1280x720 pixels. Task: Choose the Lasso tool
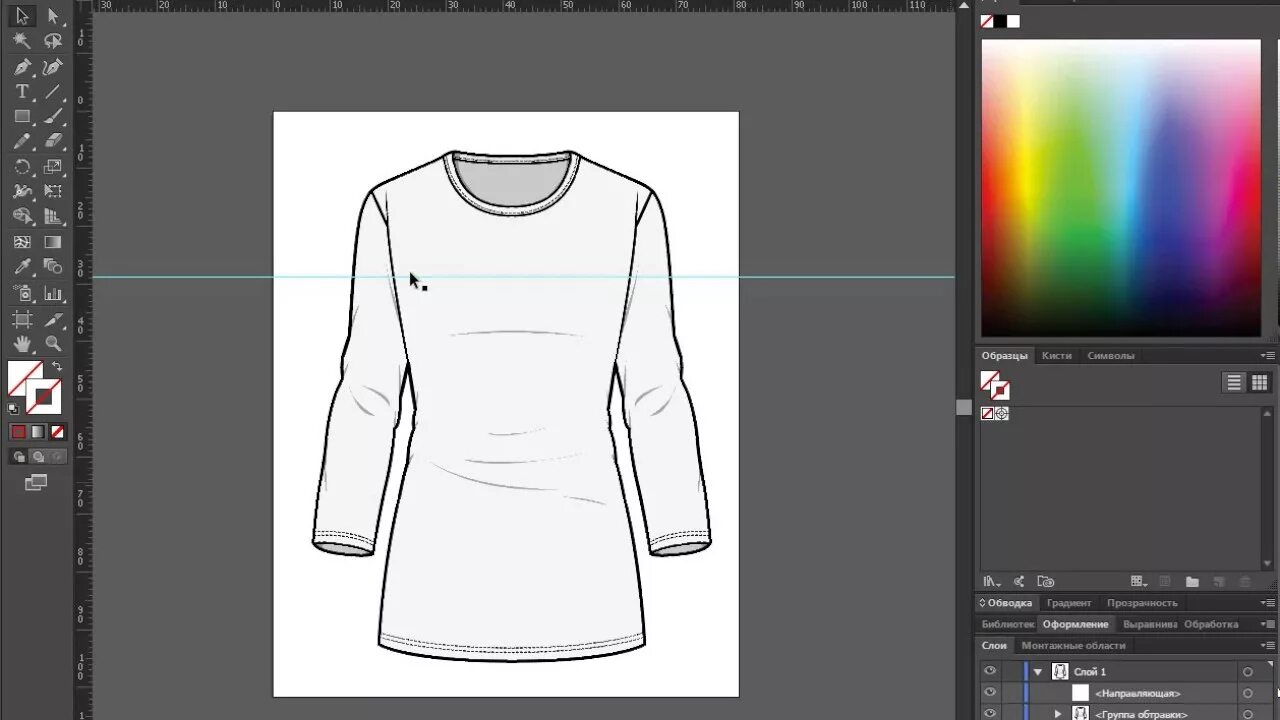click(x=53, y=41)
